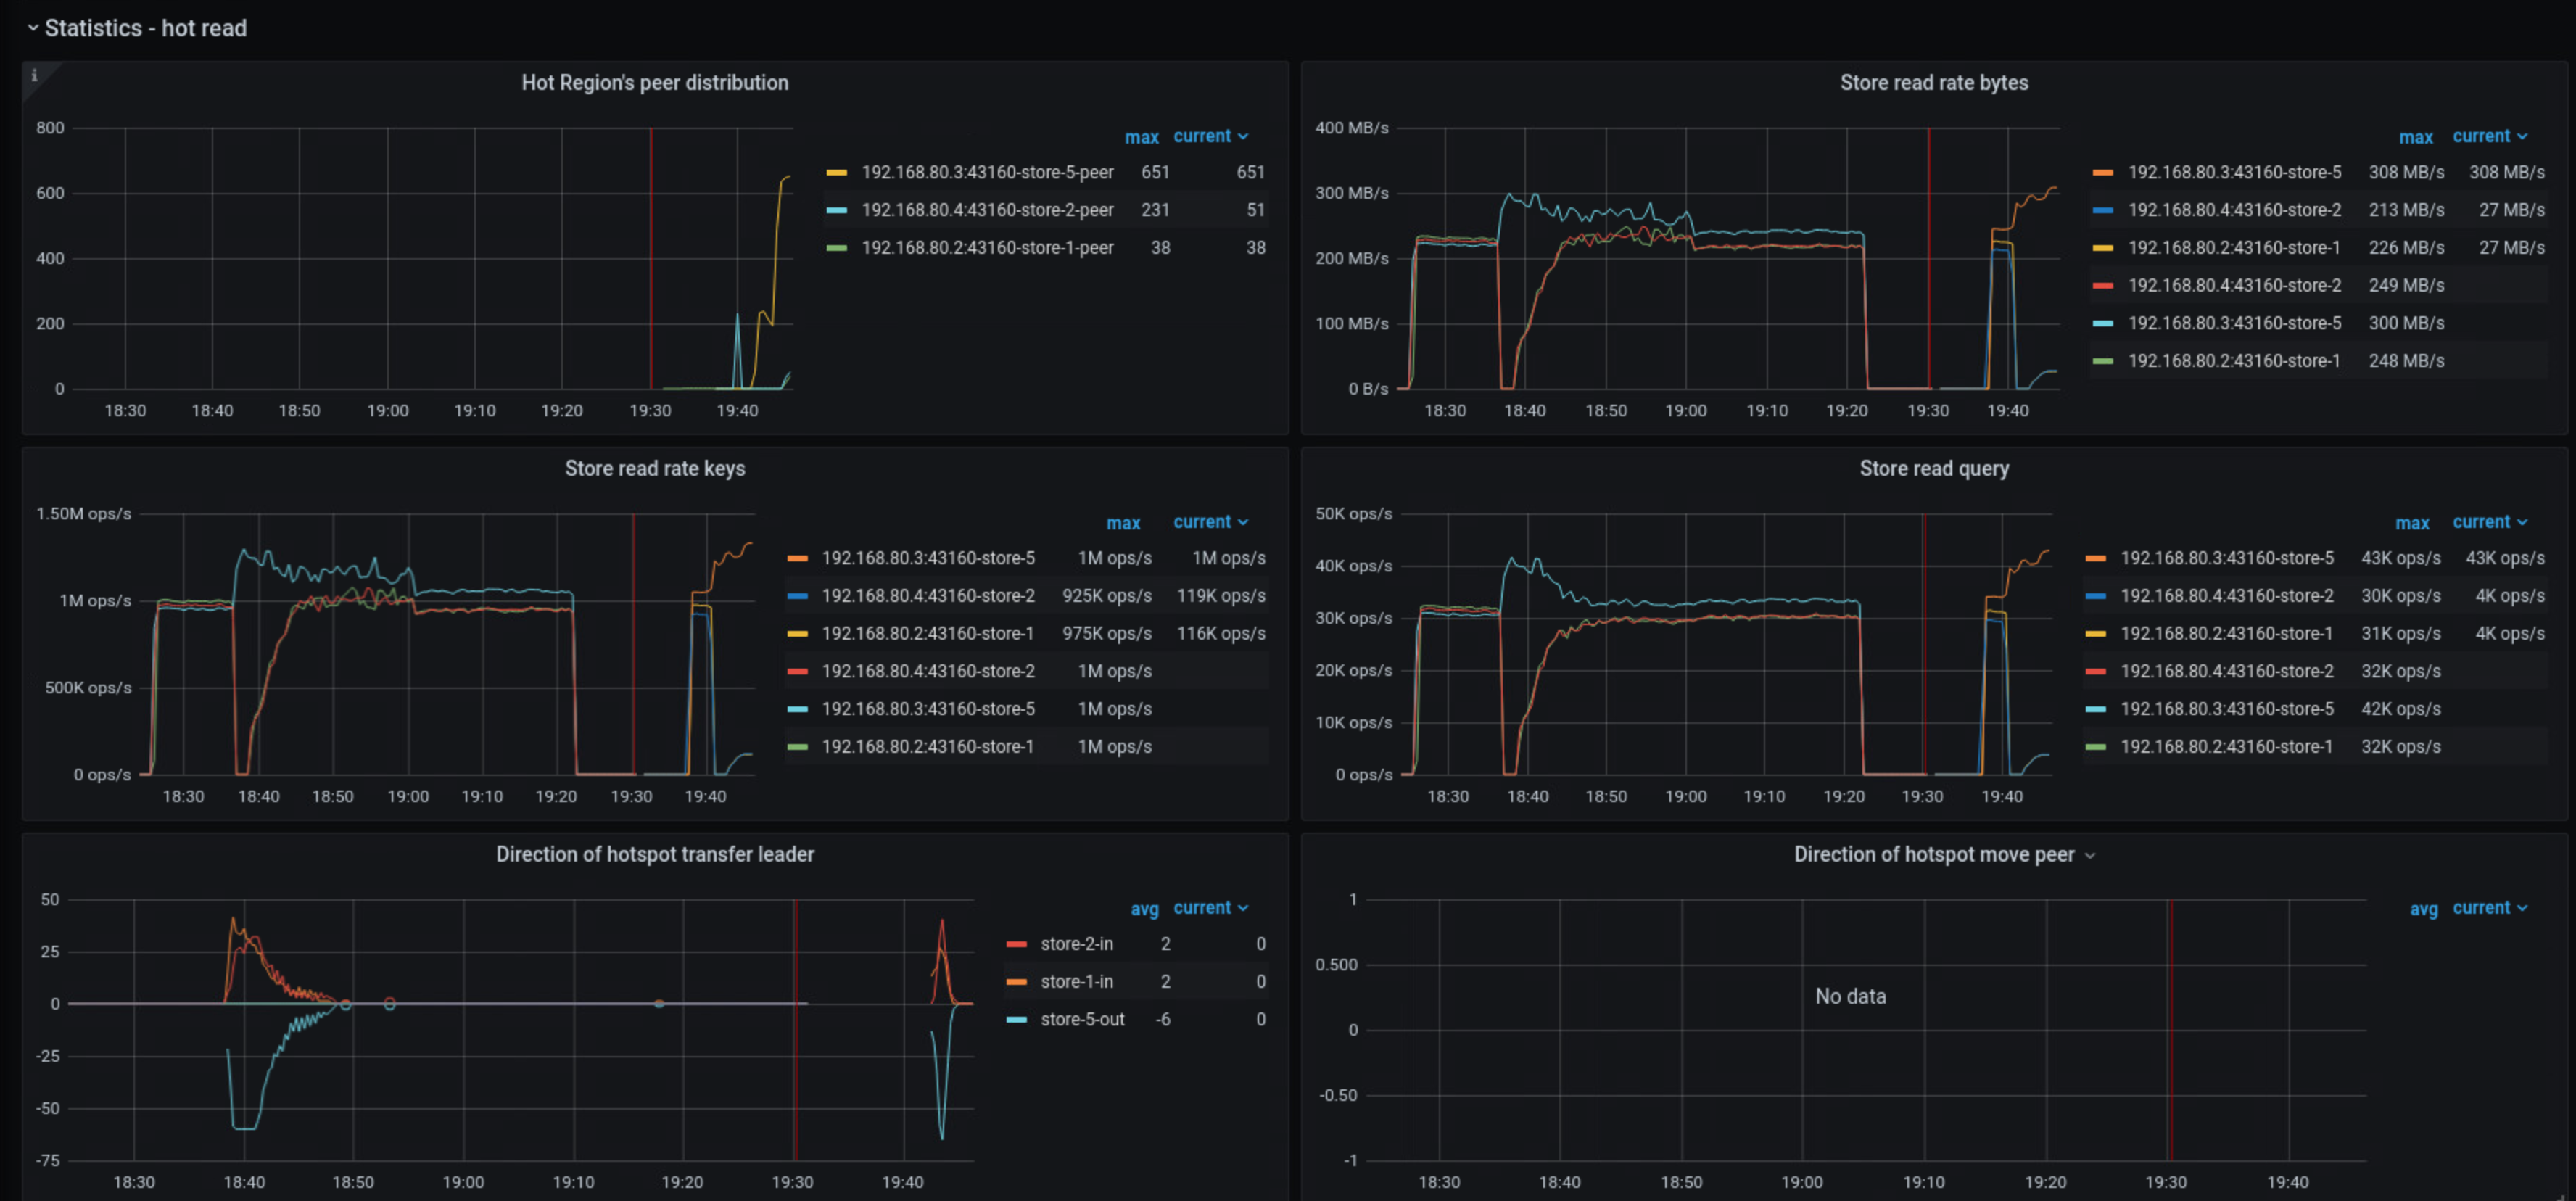Open the Store read rate keys panel title menu
Viewport: 2576px width, 1201px height.
coord(655,468)
